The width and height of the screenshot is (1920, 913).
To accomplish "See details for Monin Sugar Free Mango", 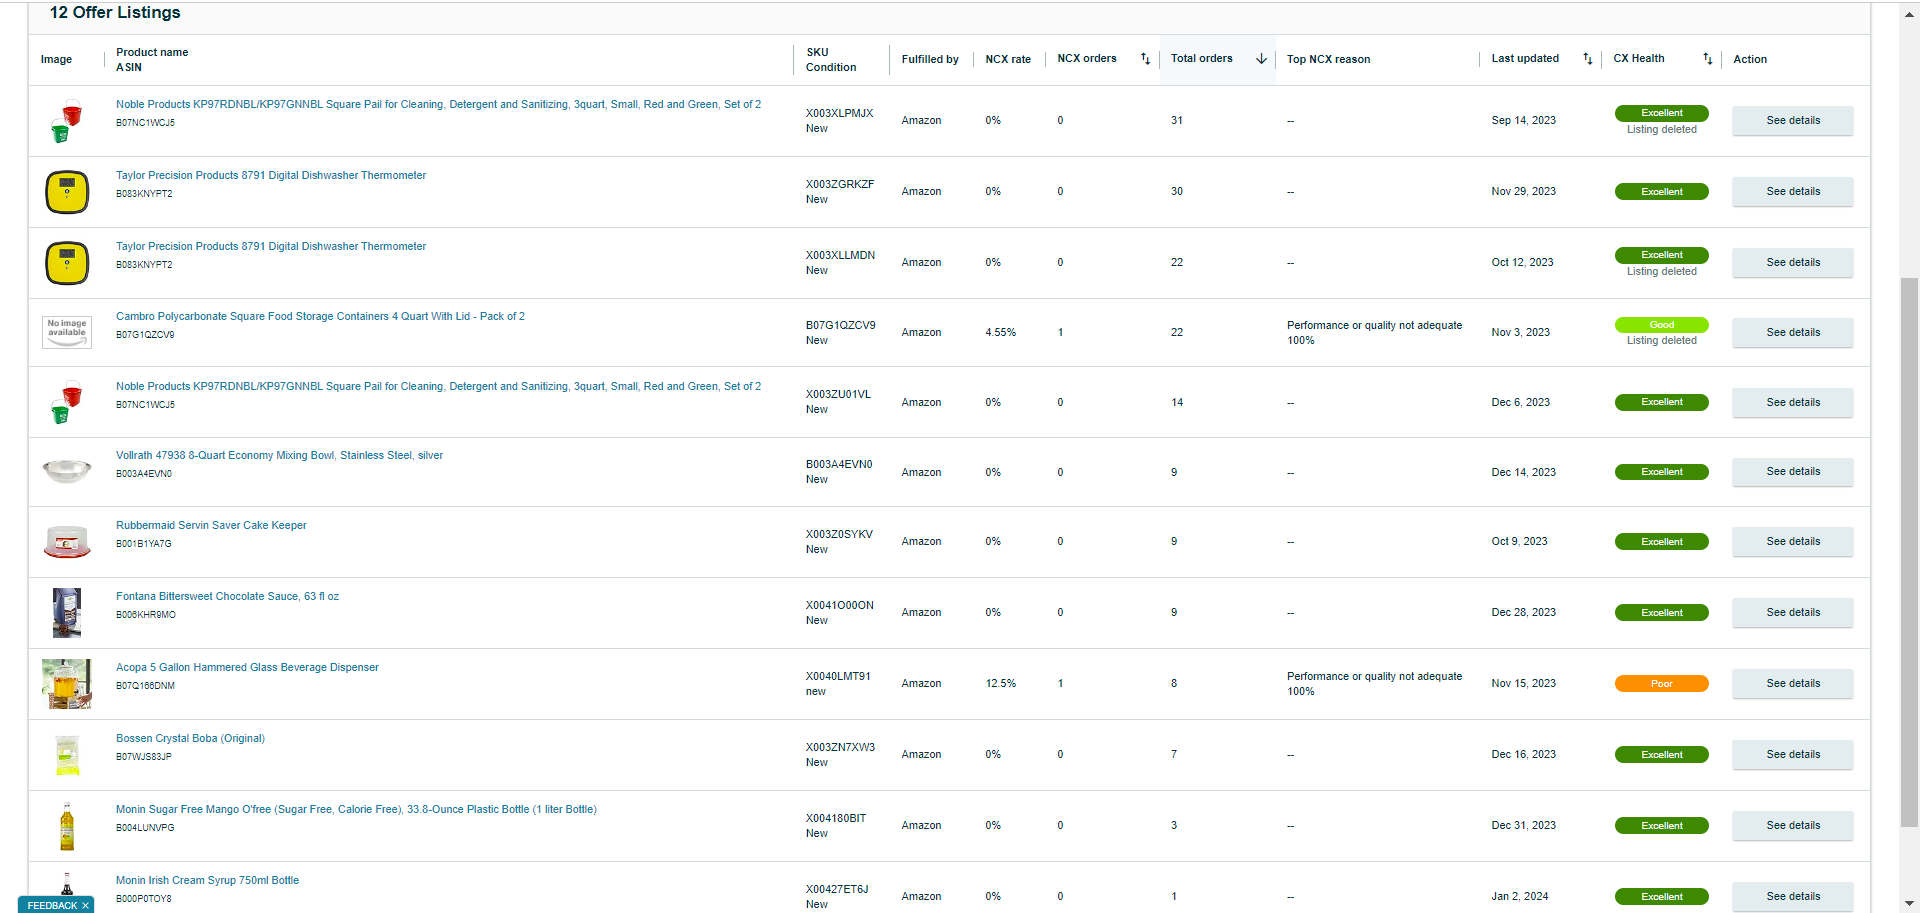I will [1793, 826].
